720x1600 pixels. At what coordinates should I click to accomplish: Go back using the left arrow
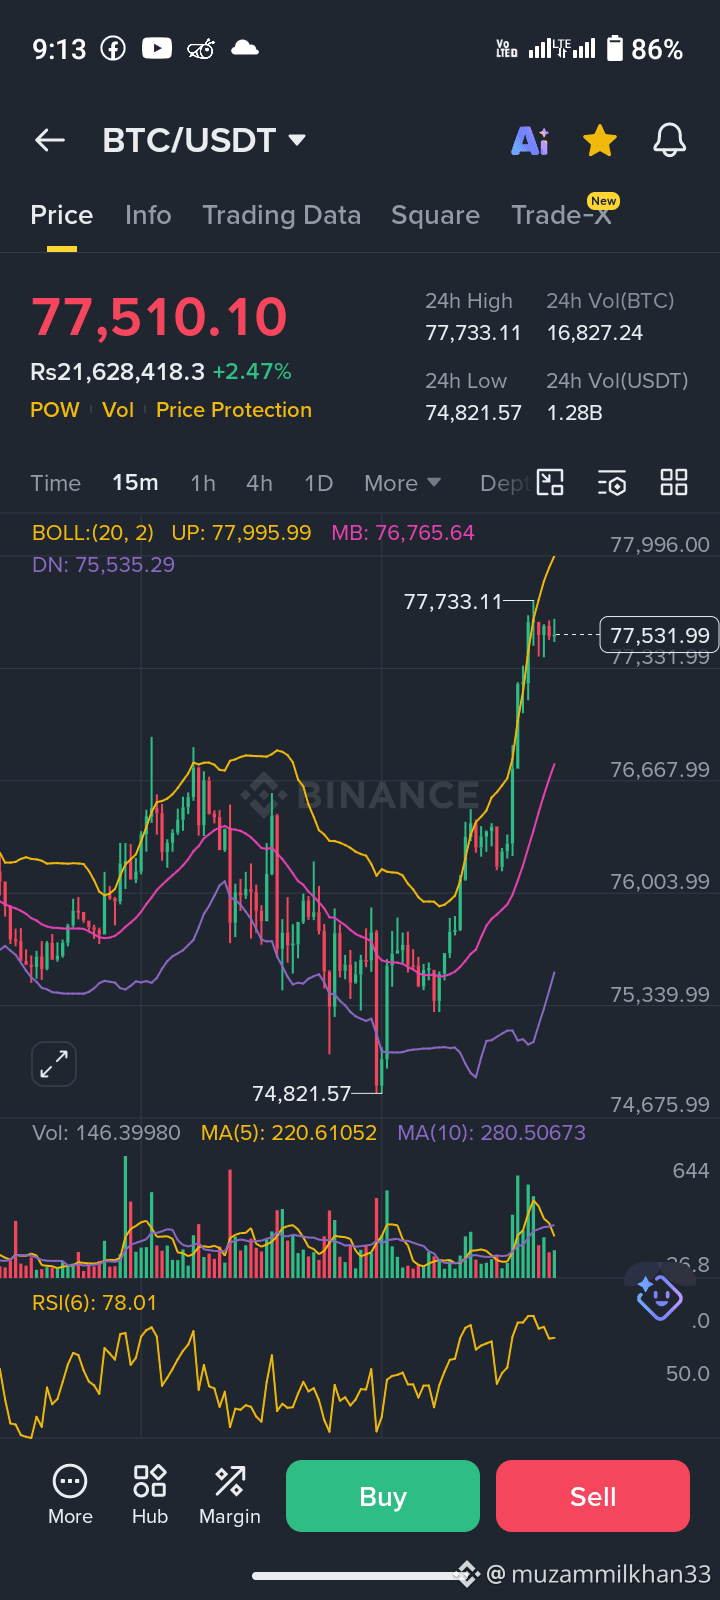(x=50, y=141)
